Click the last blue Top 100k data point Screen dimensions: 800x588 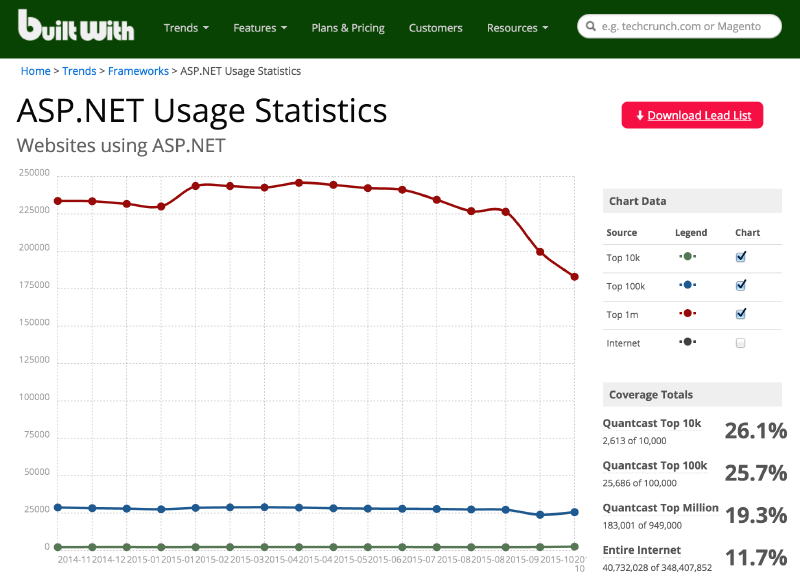[574, 512]
